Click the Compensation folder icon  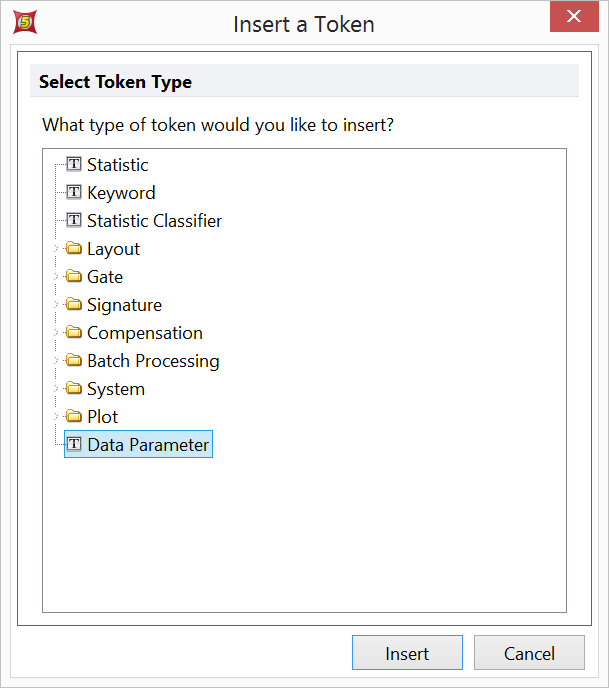[74, 333]
